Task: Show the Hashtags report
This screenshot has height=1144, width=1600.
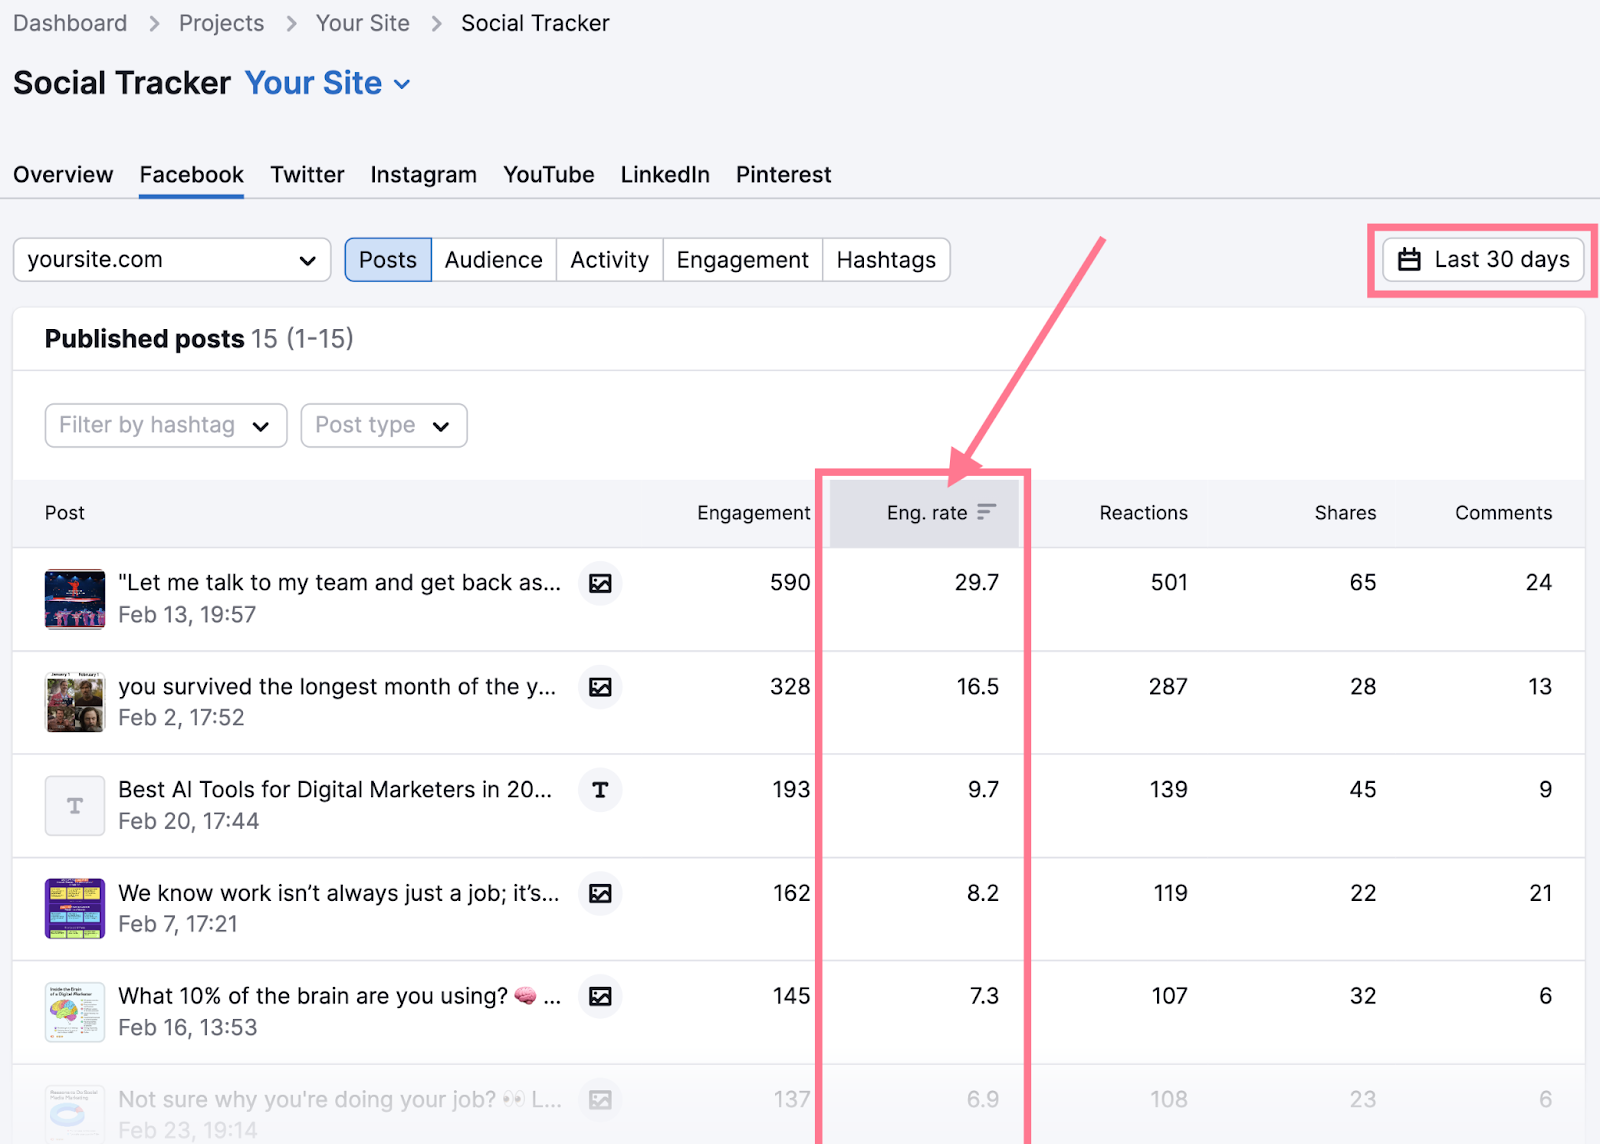Action: pos(886,260)
